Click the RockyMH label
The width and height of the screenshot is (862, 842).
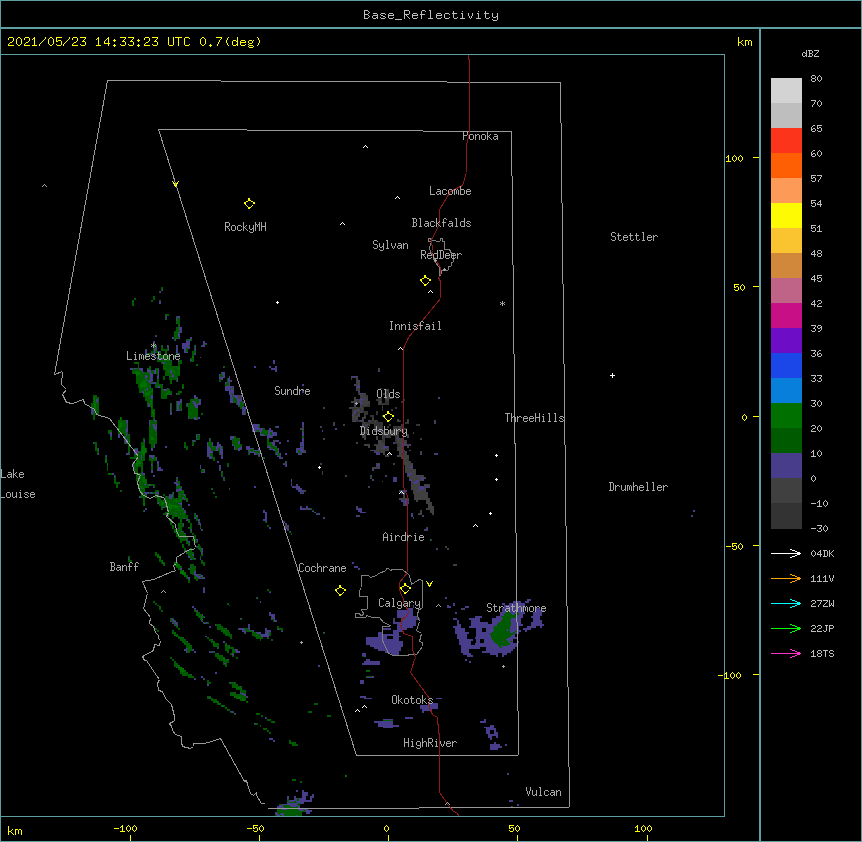click(x=245, y=227)
